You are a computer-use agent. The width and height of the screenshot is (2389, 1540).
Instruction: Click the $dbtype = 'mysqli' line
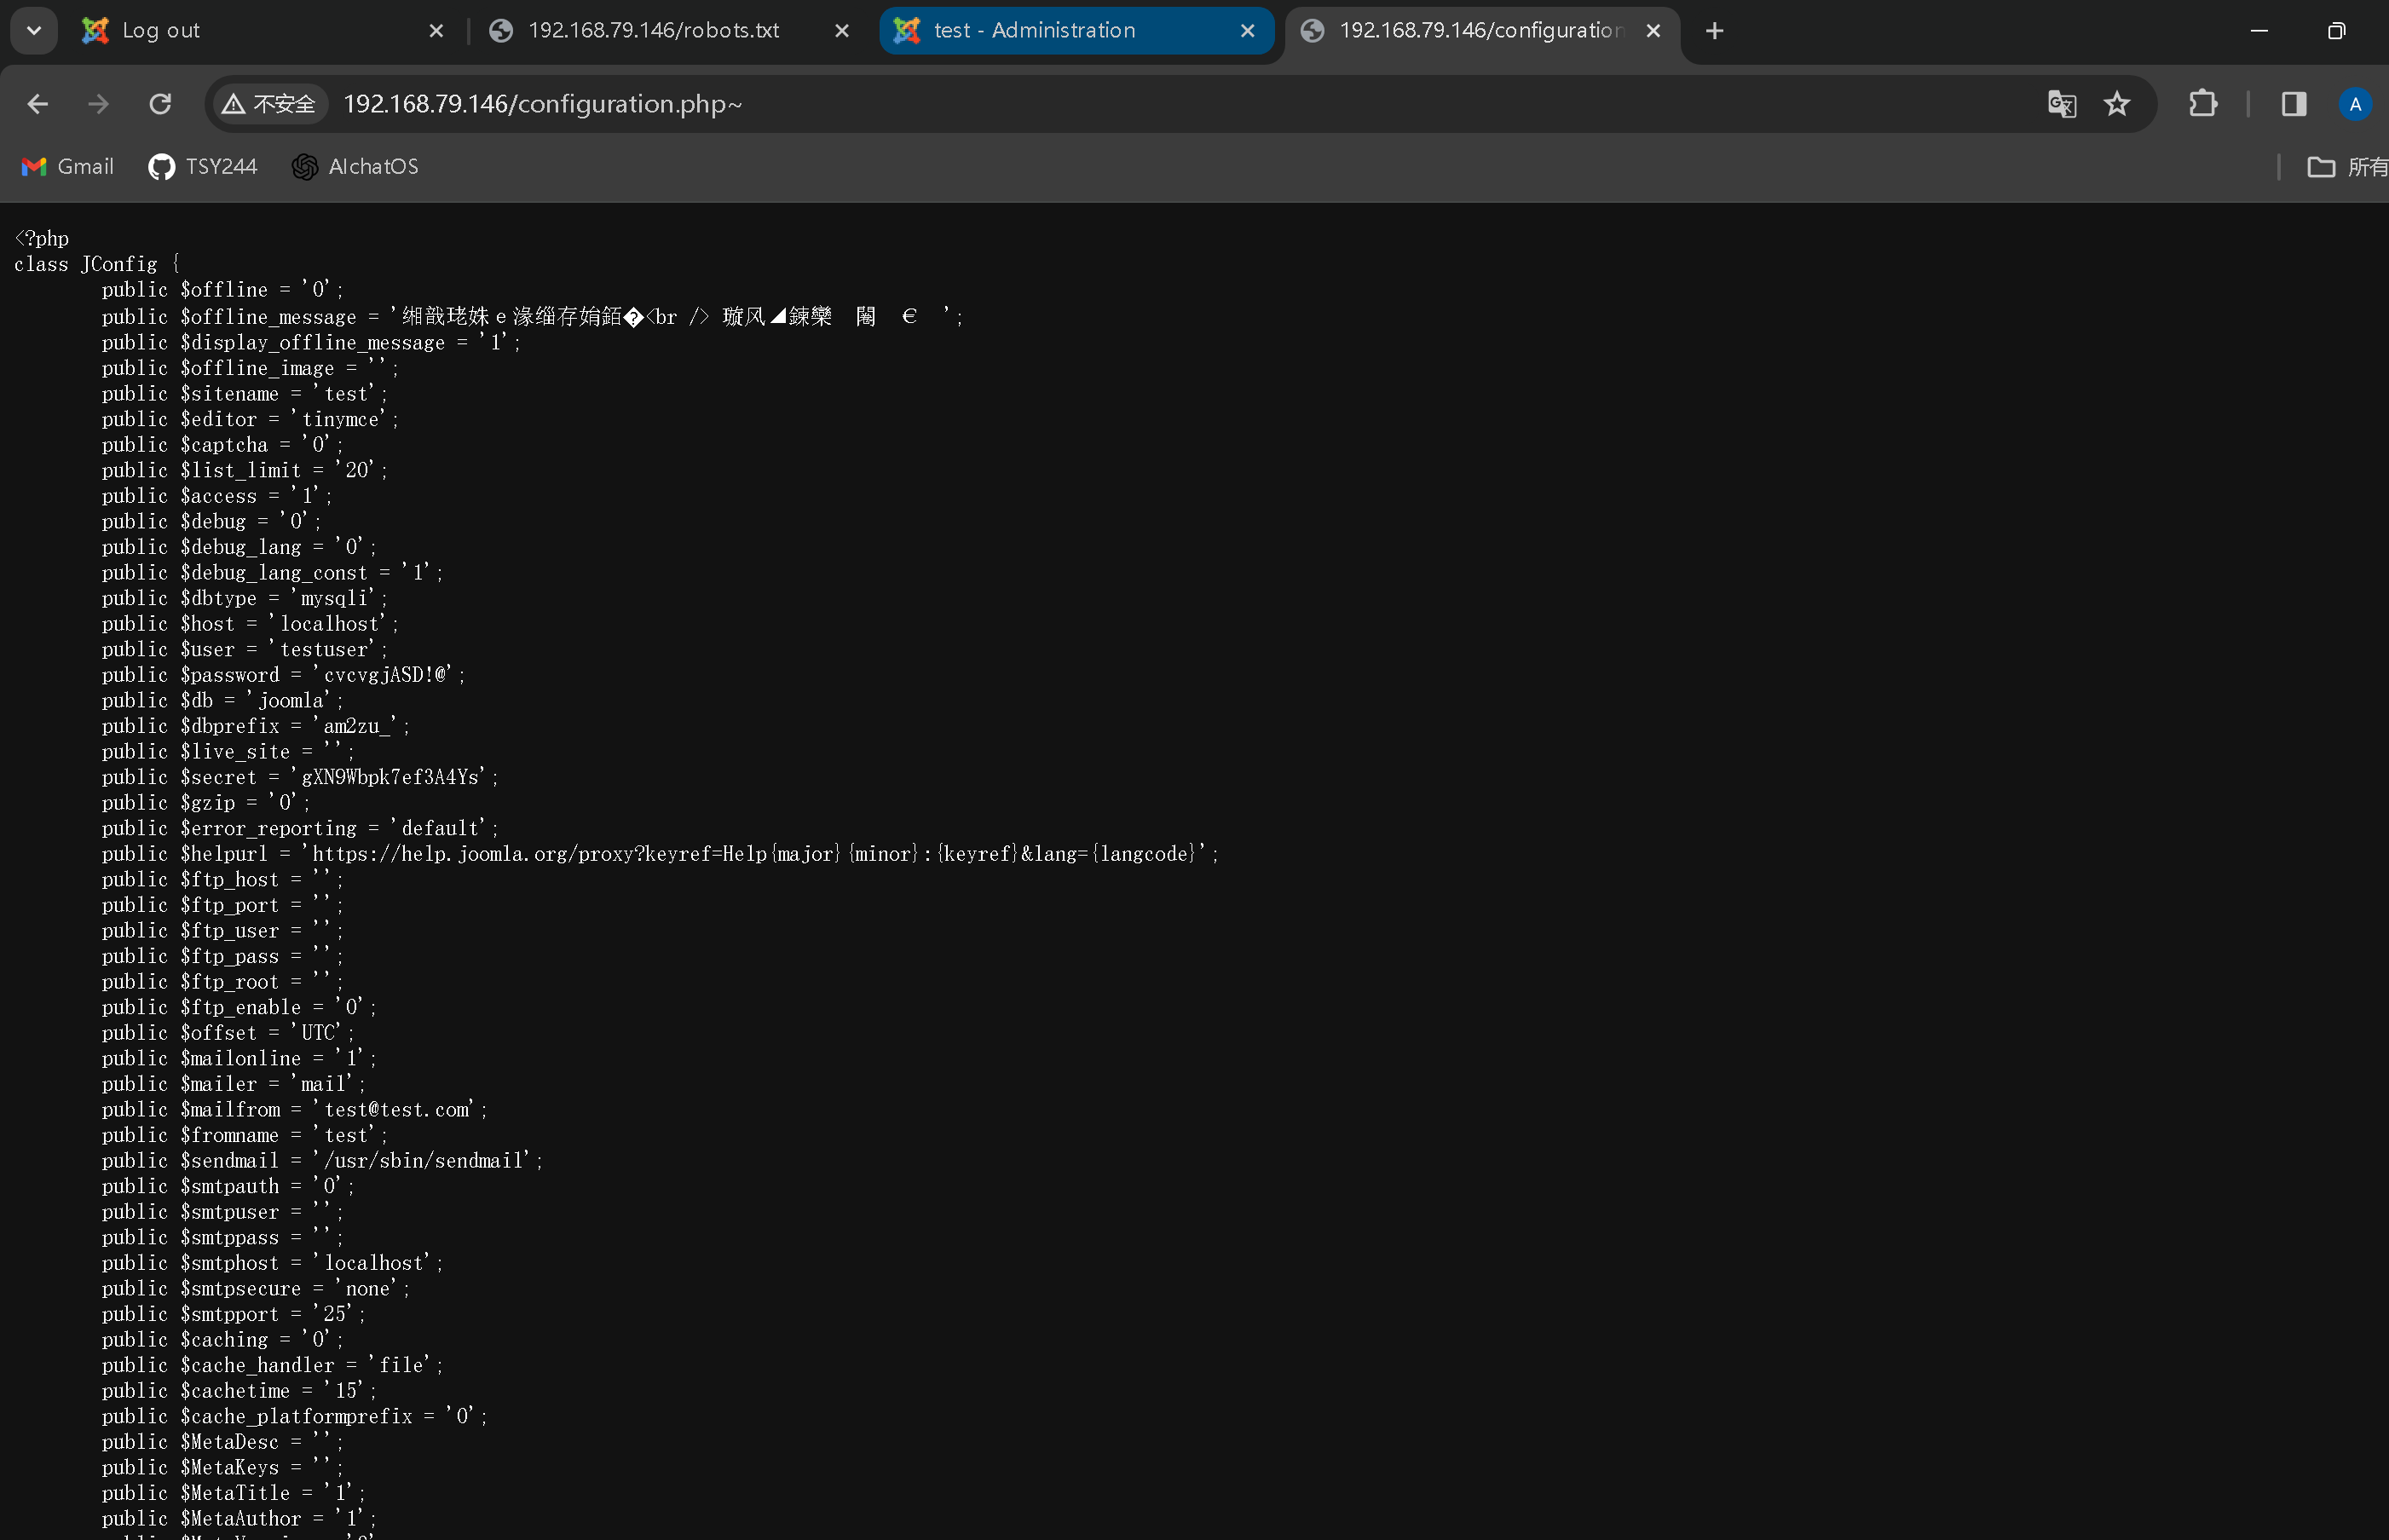[x=244, y=598]
